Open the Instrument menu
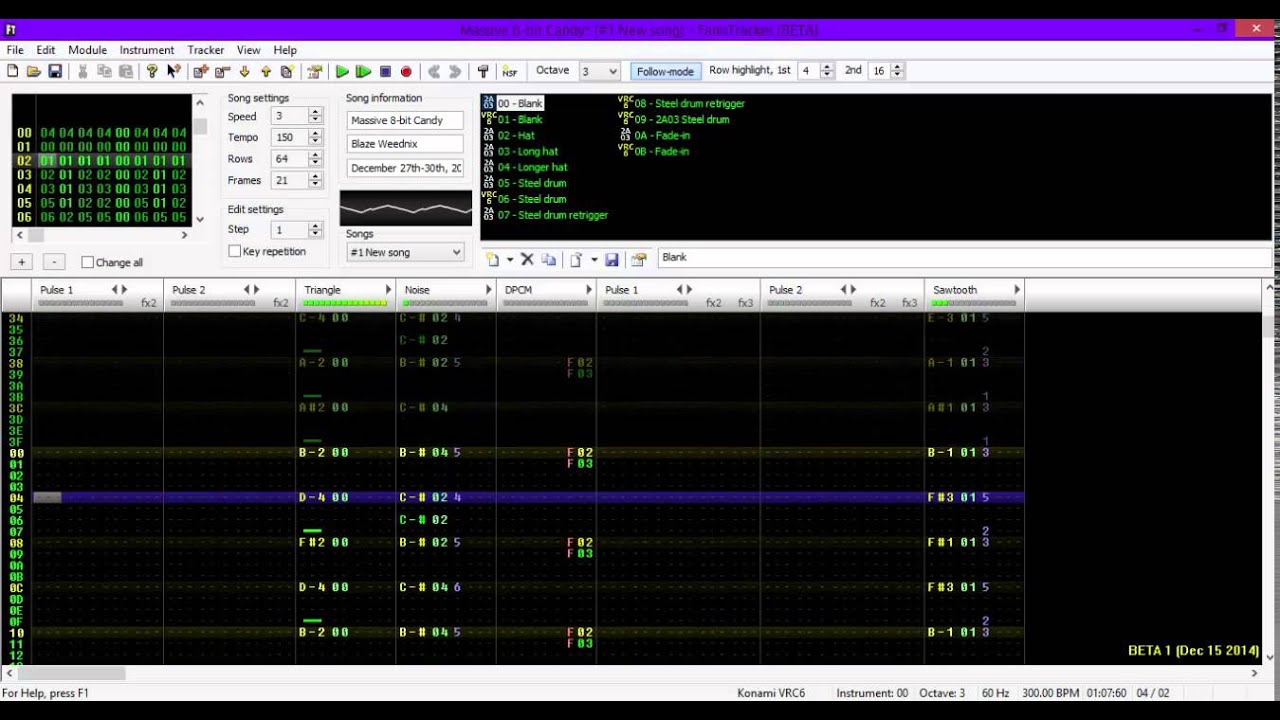Viewport: 1280px width, 720px height. (147, 50)
